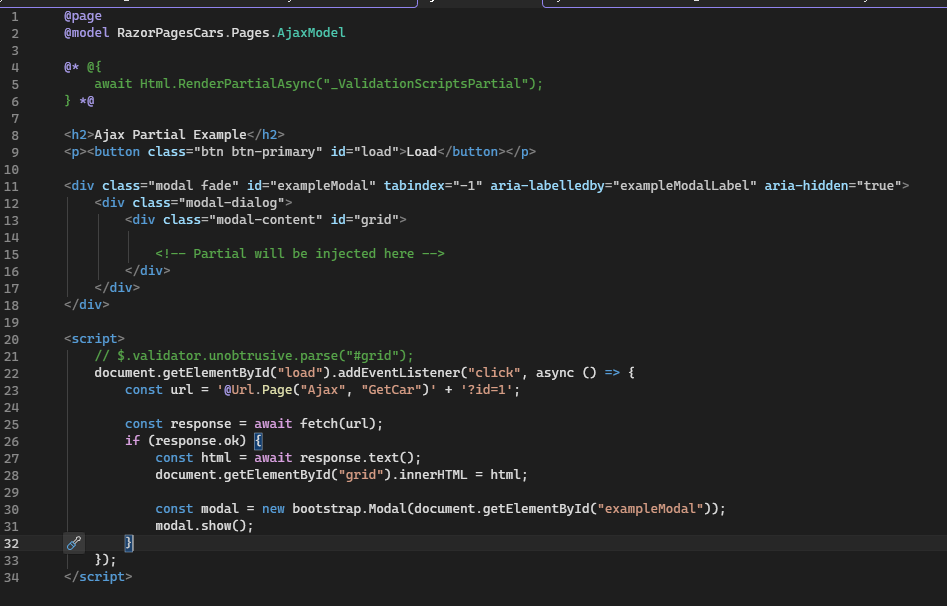Click the id="load" attribute on line 9
Image resolution: width=947 pixels, height=606 pixels.
point(364,152)
